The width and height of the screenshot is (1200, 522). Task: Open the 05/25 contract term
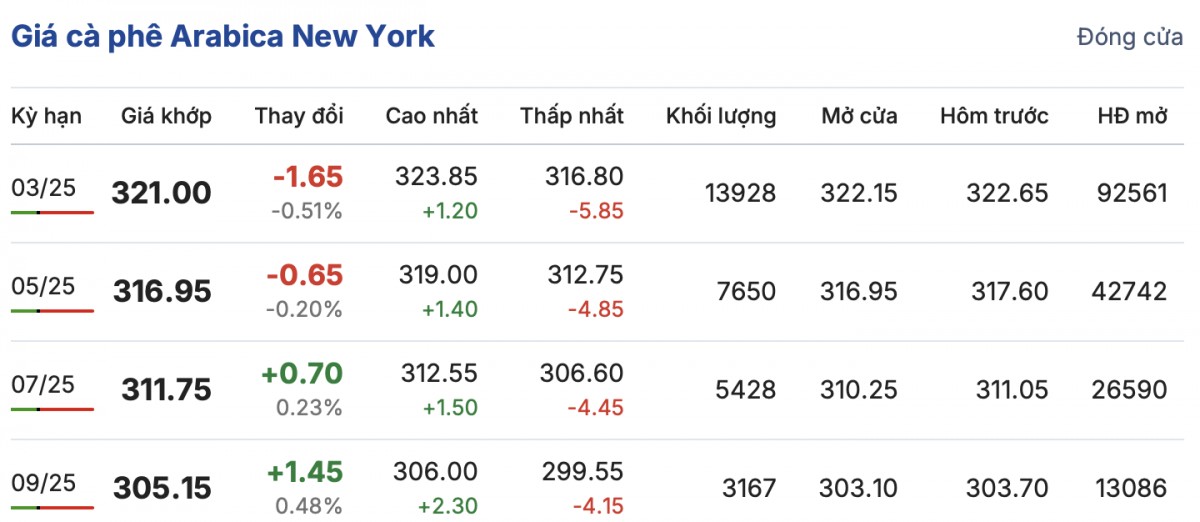click(43, 285)
